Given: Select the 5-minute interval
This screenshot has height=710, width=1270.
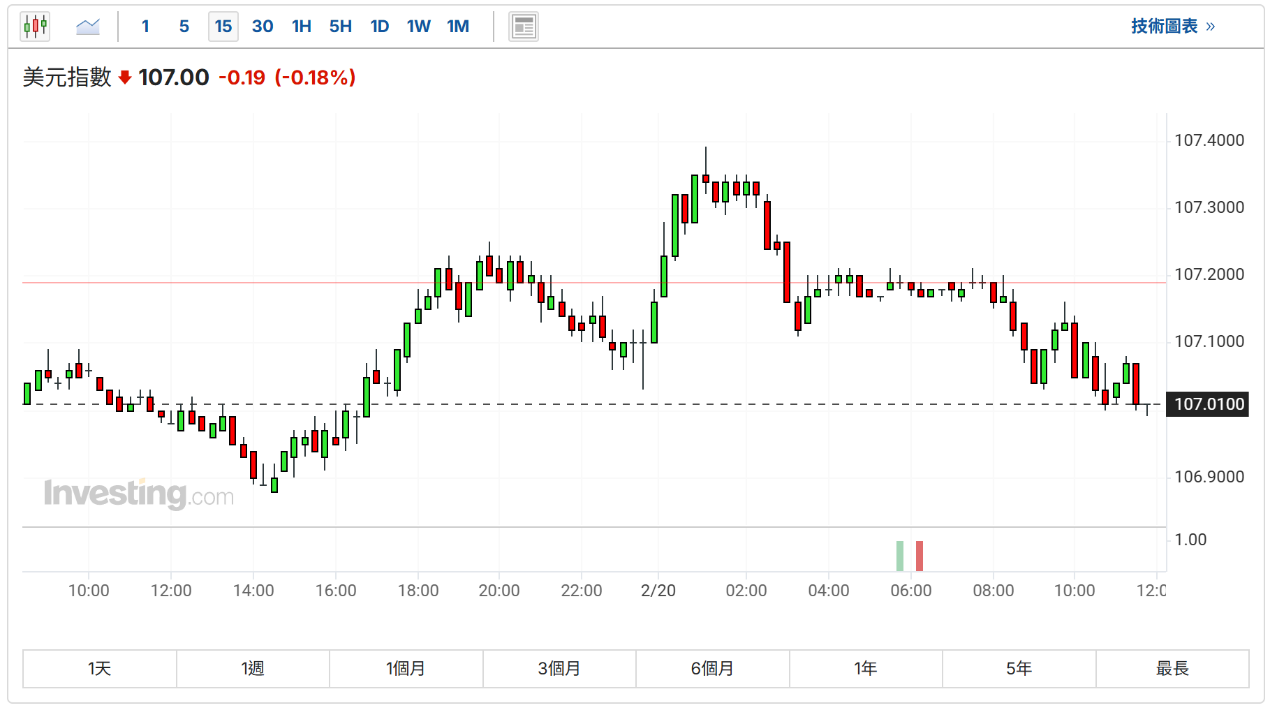Looking at the screenshot, I should click(184, 26).
